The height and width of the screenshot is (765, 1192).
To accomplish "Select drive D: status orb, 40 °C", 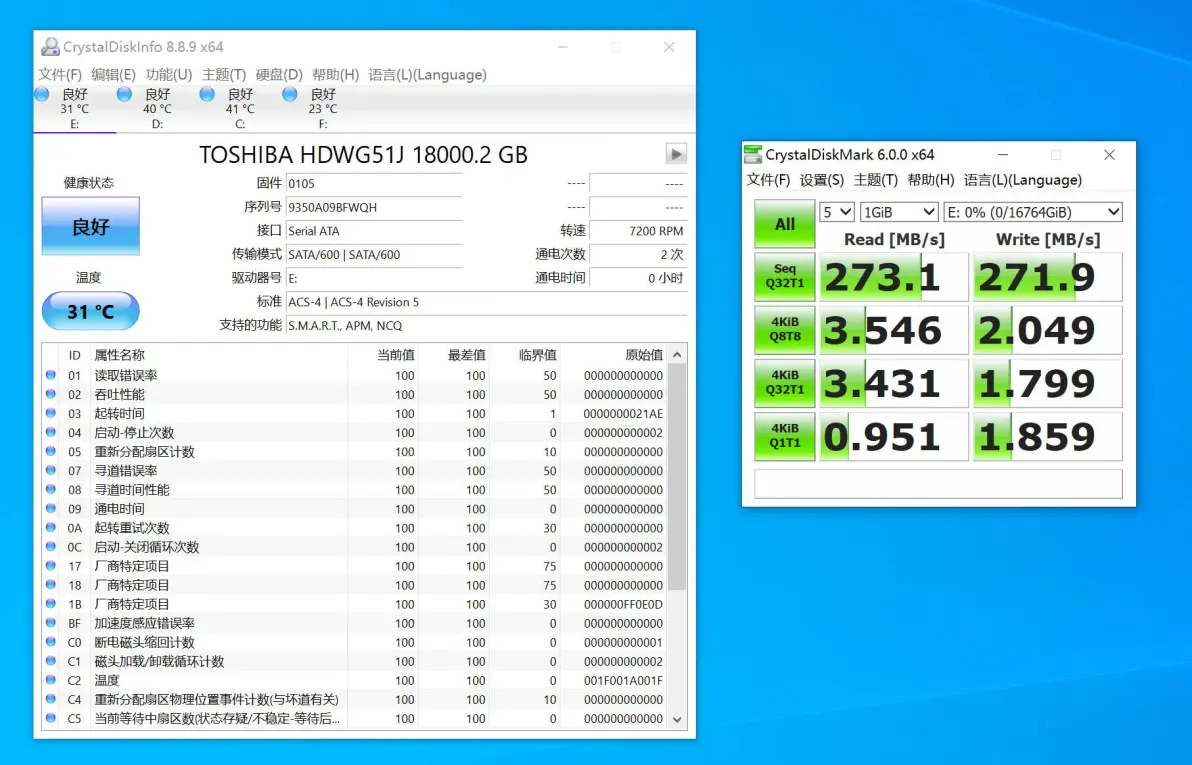I will tap(125, 94).
